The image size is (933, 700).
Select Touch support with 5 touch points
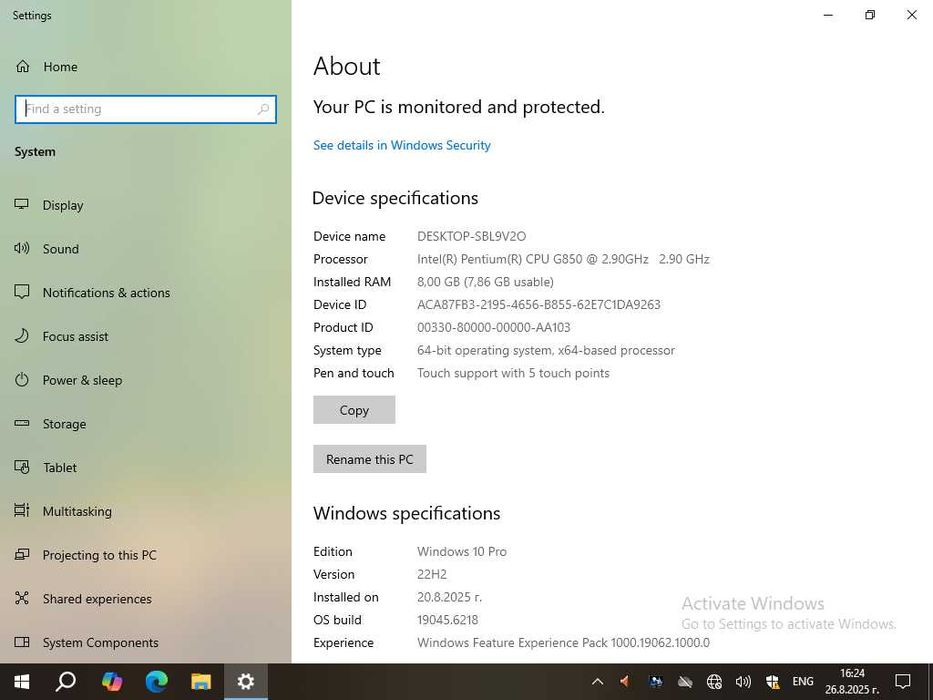(513, 373)
